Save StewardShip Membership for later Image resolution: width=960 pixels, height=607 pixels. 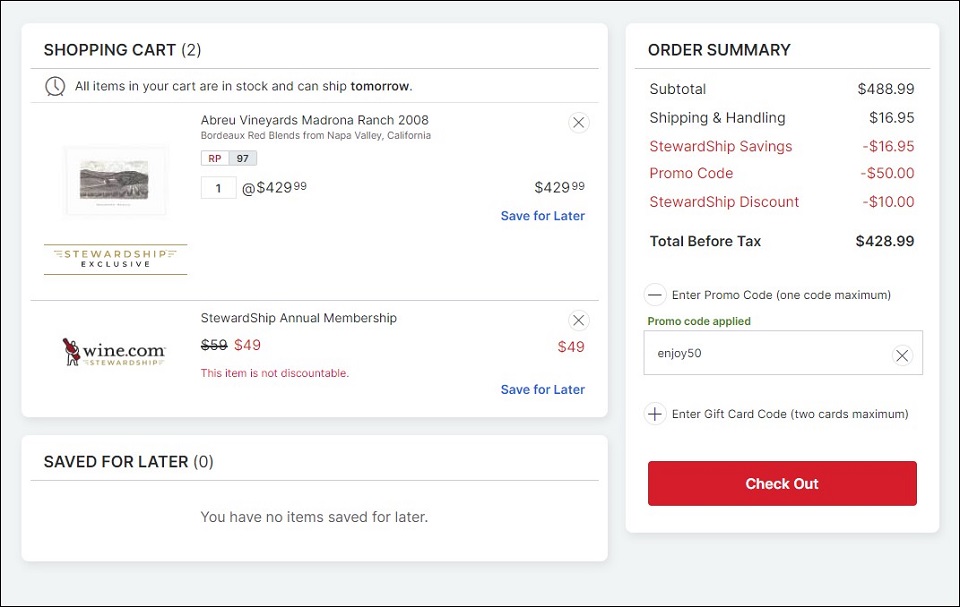(x=542, y=390)
